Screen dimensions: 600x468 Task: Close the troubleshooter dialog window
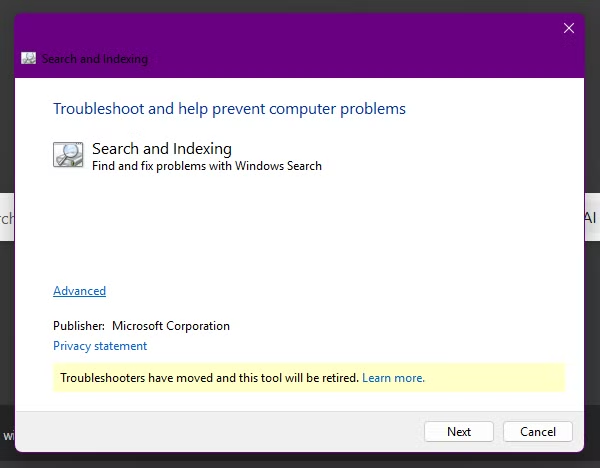click(569, 28)
